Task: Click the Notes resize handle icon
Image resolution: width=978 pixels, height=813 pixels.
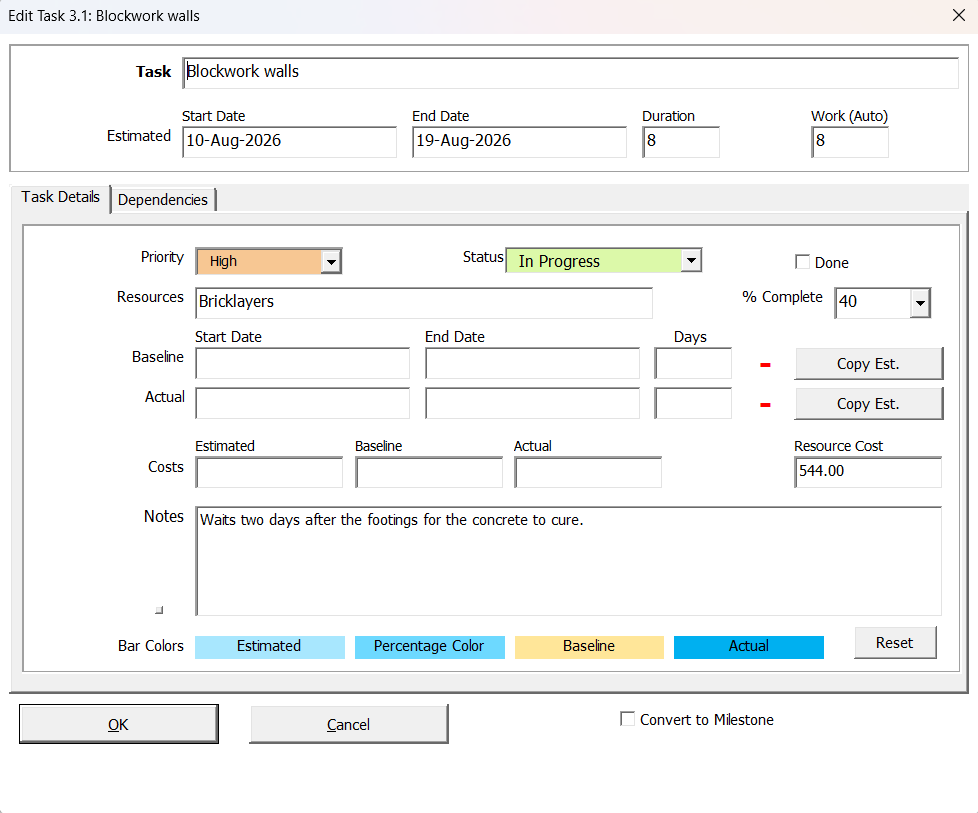Action: 159,610
